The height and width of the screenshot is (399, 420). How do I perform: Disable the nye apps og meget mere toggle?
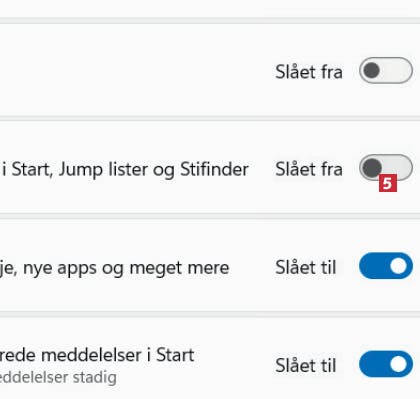[386, 266]
